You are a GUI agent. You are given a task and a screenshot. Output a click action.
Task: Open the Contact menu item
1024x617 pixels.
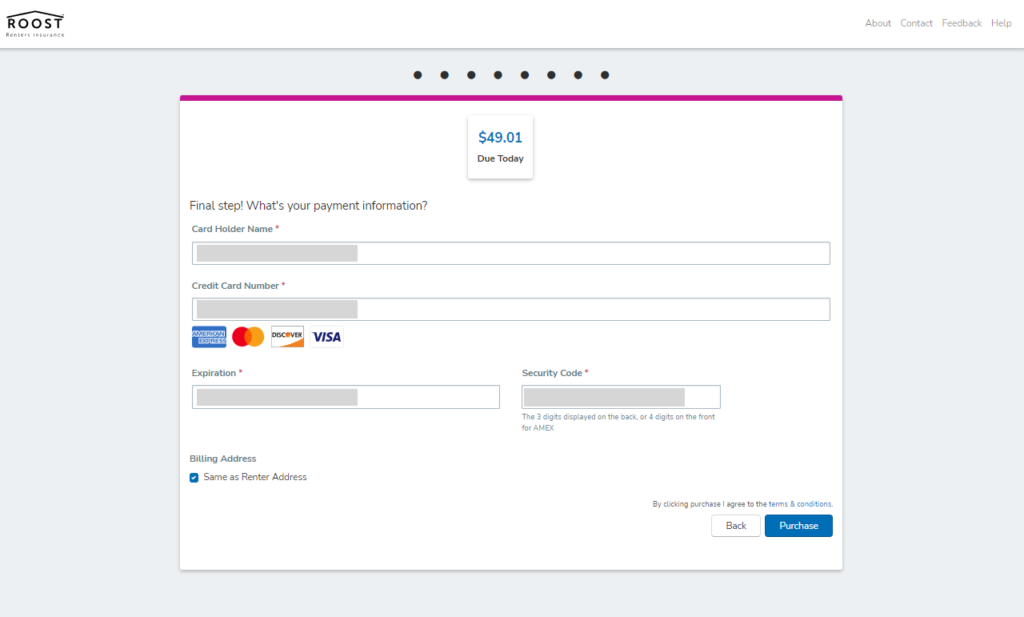[916, 24]
